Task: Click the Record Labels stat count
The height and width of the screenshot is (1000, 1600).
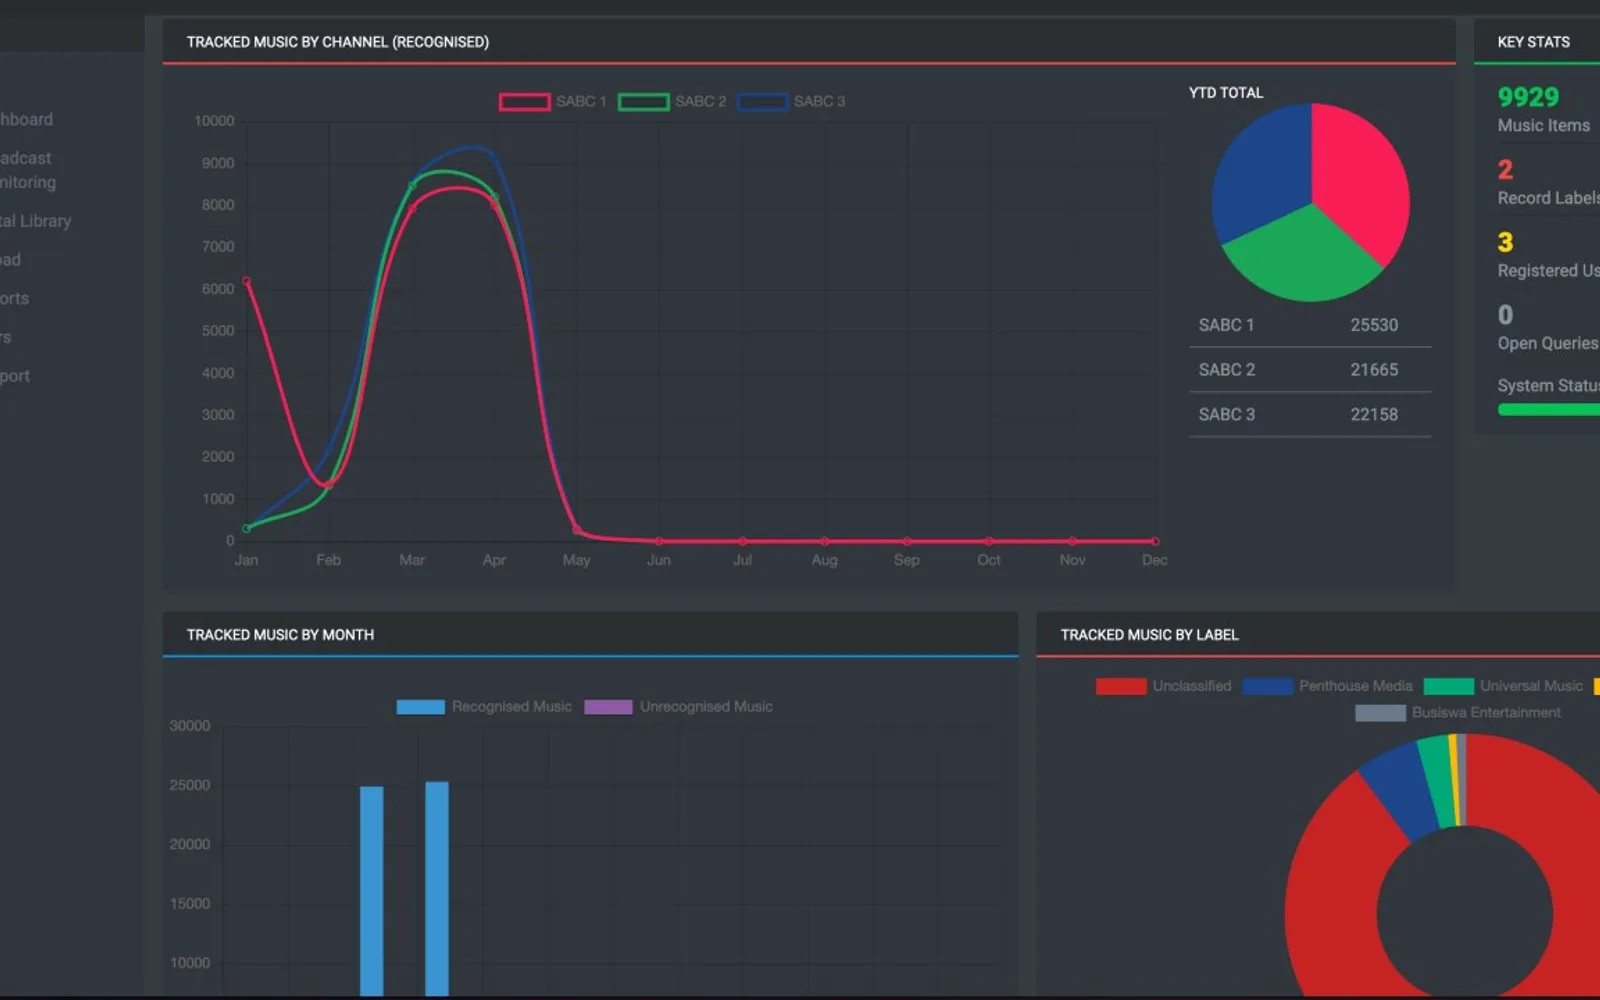Action: (x=1505, y=170)
